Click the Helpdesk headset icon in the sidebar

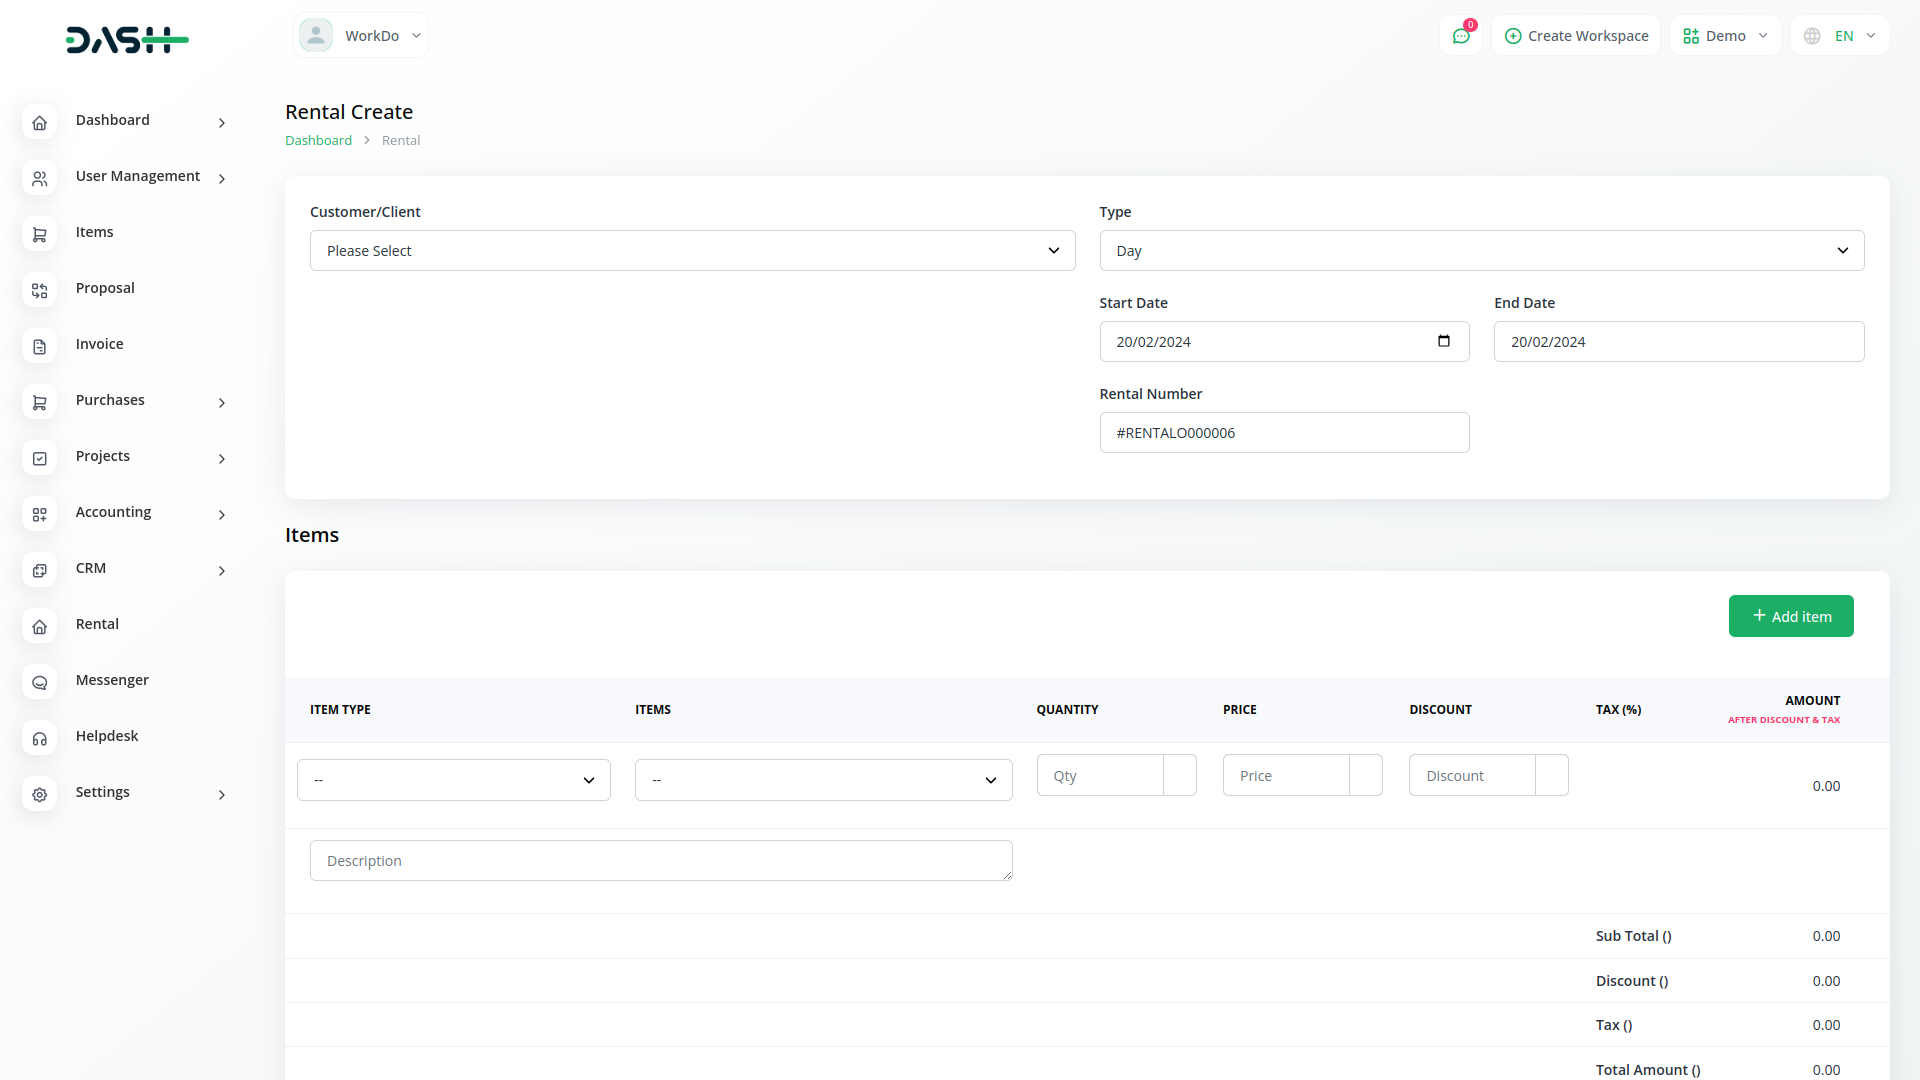pyautogui.click(x=39, y=739)
